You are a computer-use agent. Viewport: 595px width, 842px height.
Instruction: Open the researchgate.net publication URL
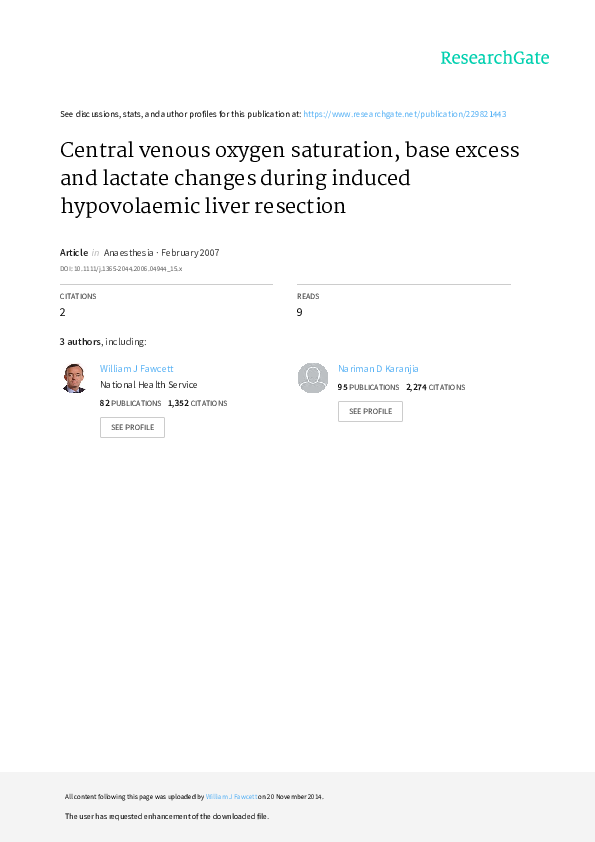pyautogui.click(x=404, y=114)
